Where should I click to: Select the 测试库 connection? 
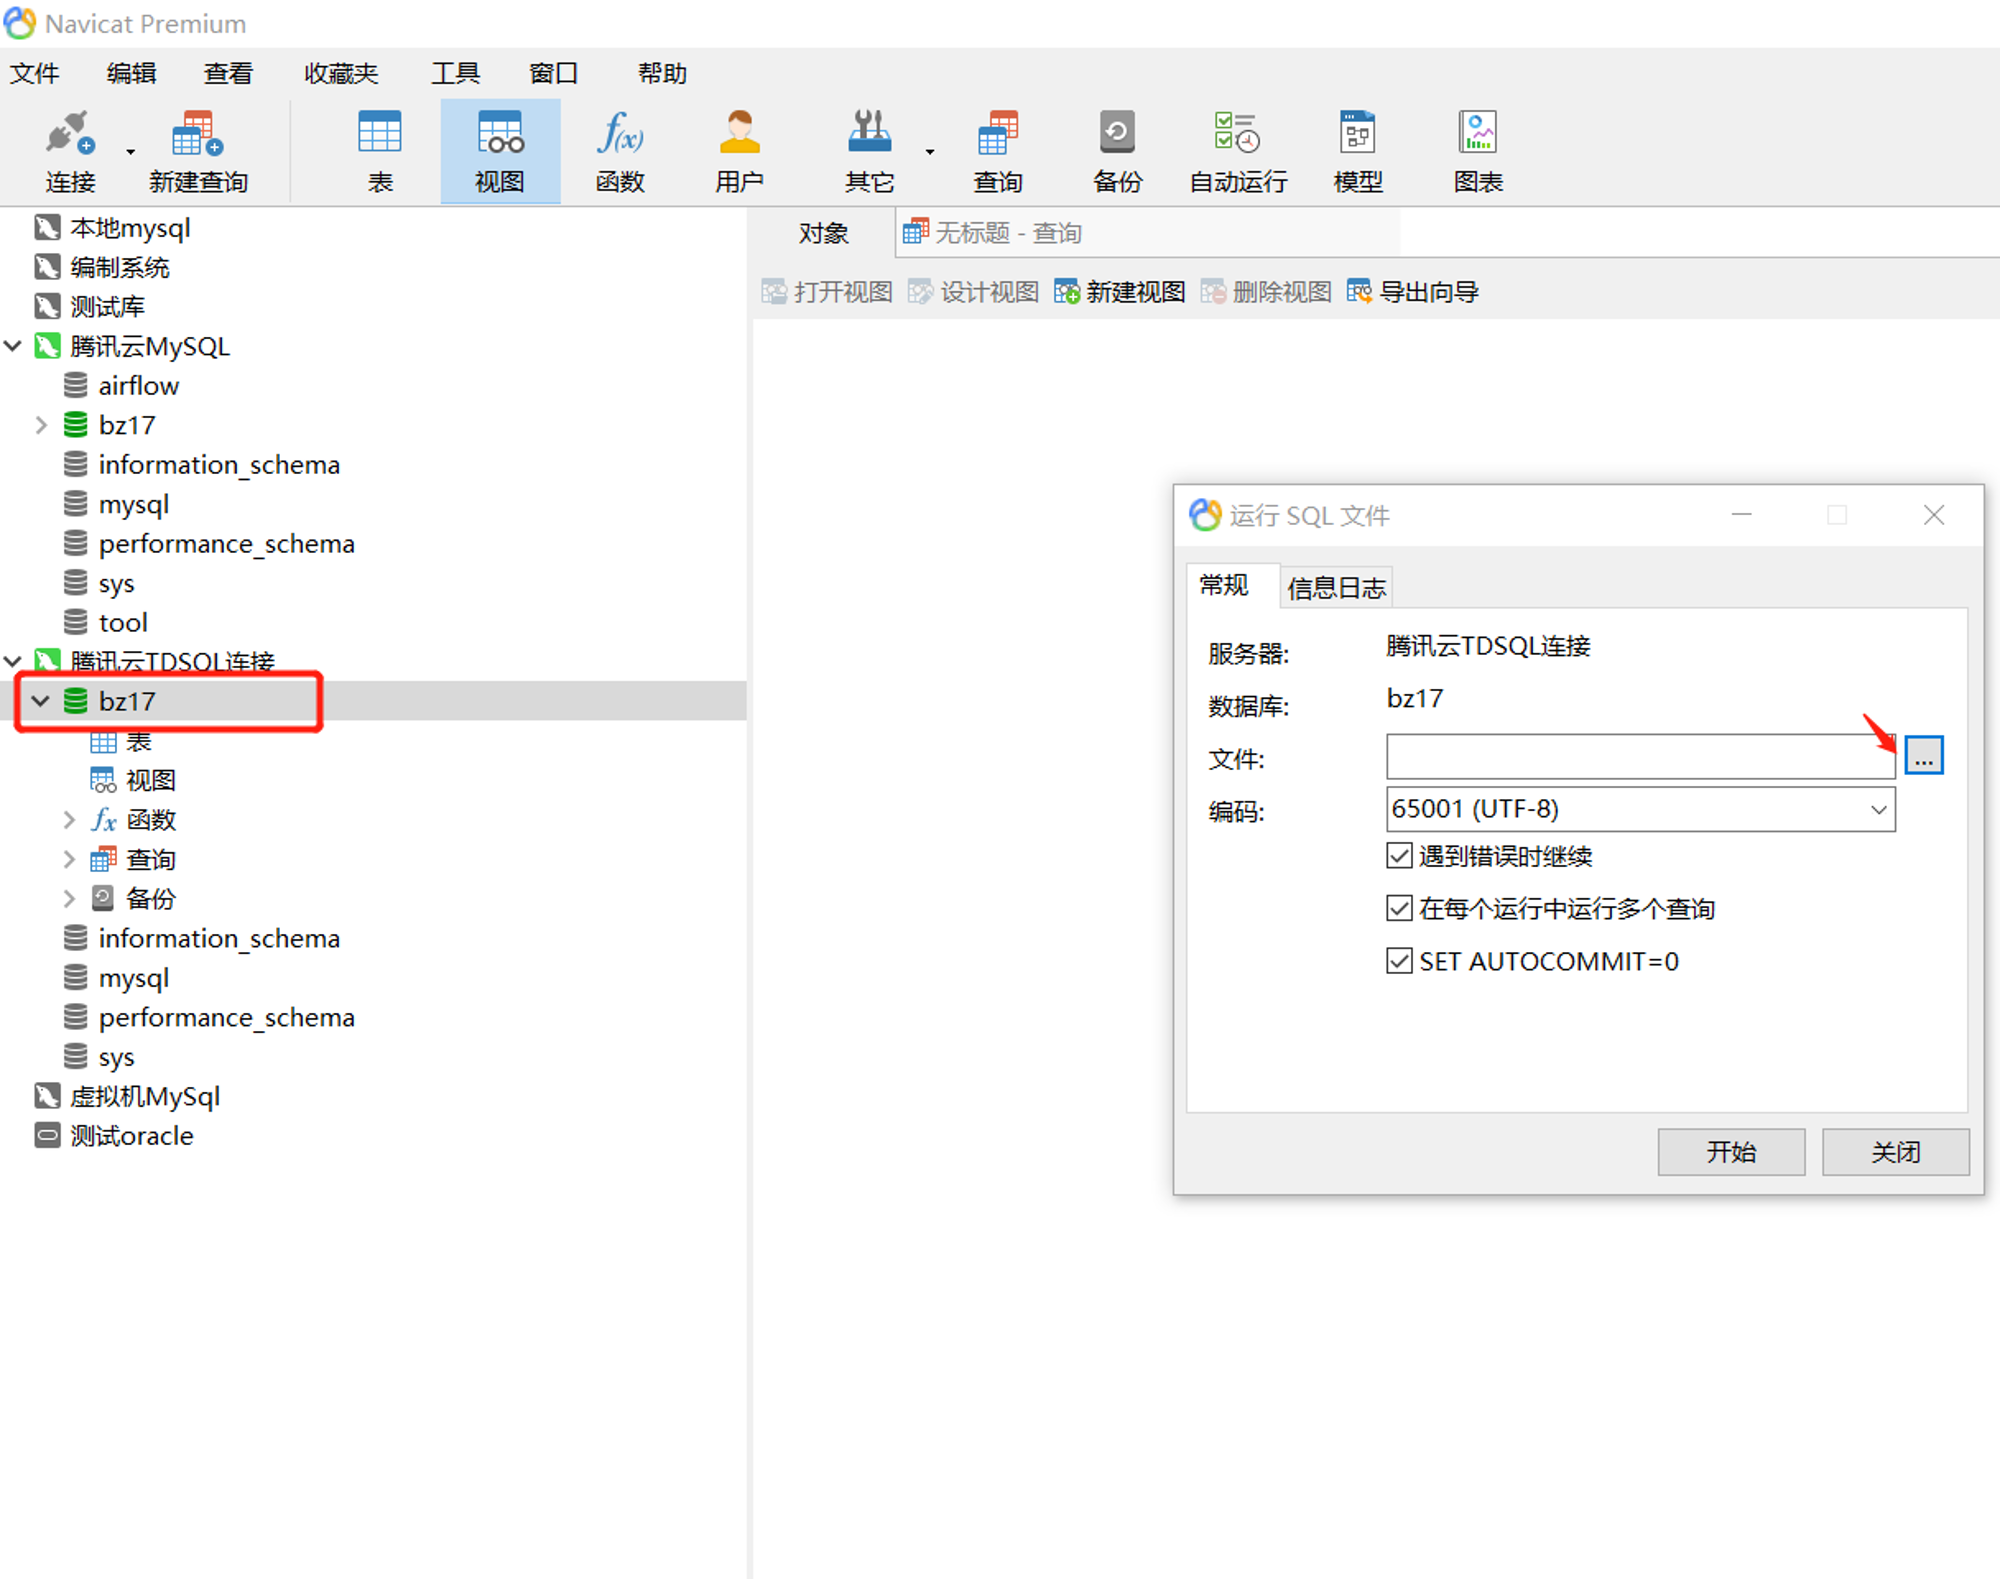tap(108, 306)
